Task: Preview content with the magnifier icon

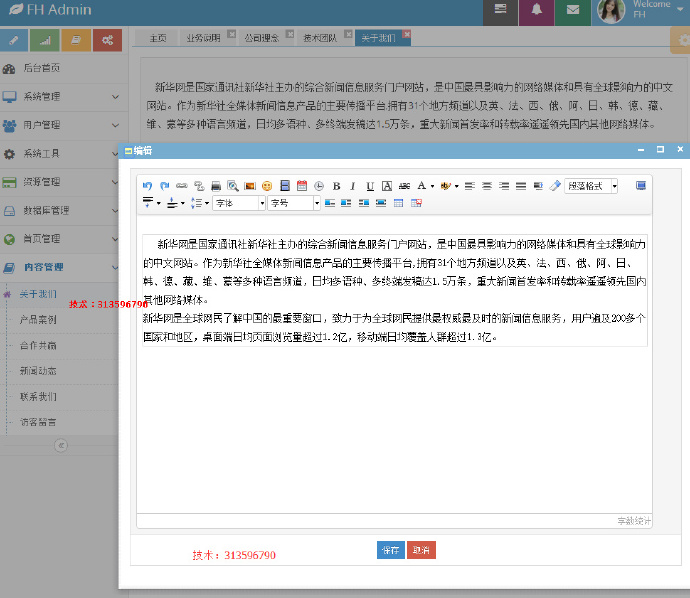Action: click(x=233, y=186)
